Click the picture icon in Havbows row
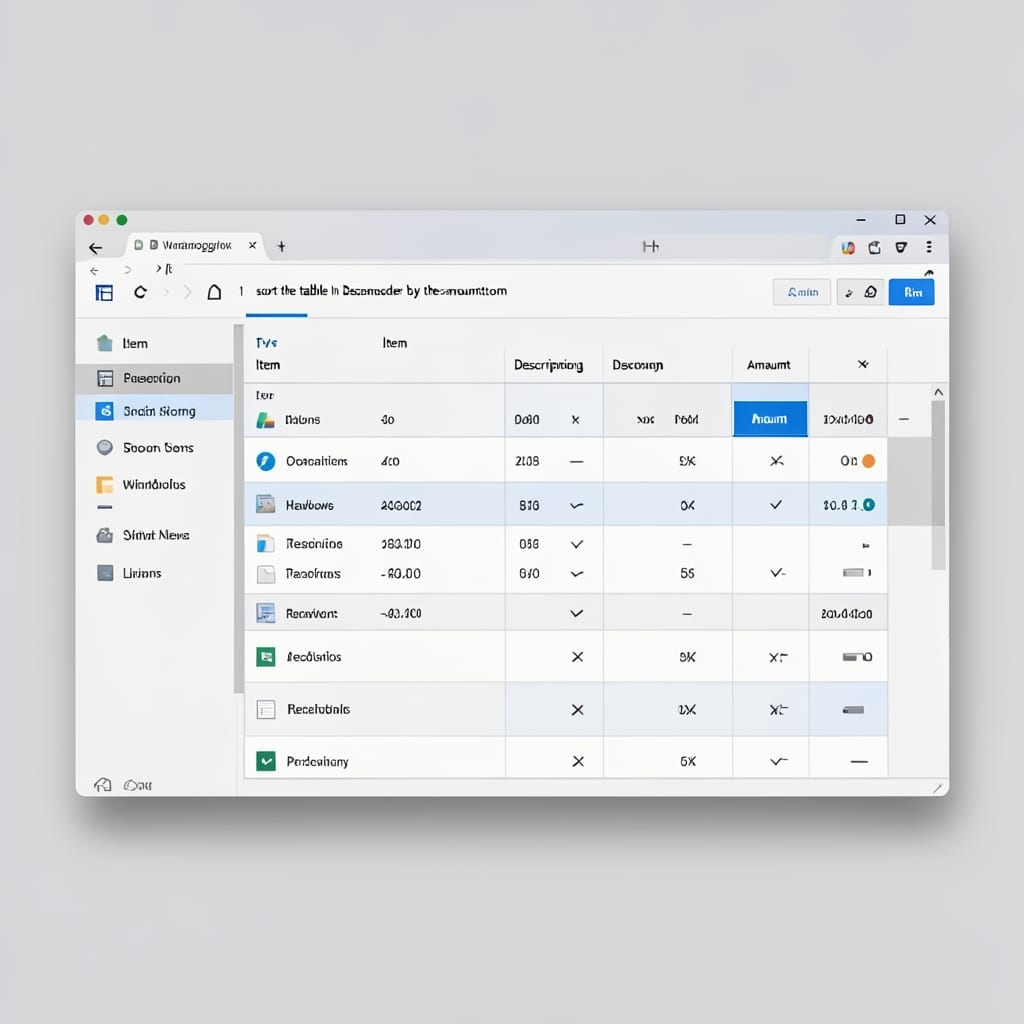1024x1024 pixels. point(265,505)
